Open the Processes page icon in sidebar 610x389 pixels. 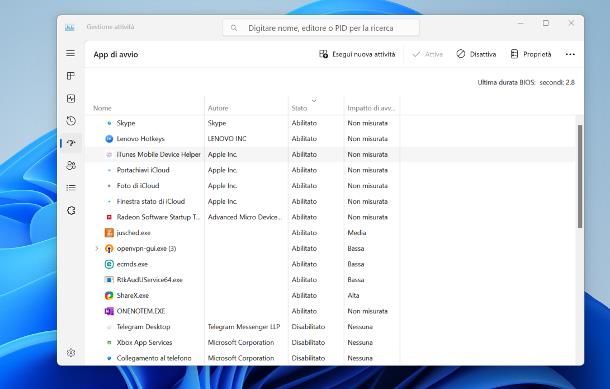(70, 76)
